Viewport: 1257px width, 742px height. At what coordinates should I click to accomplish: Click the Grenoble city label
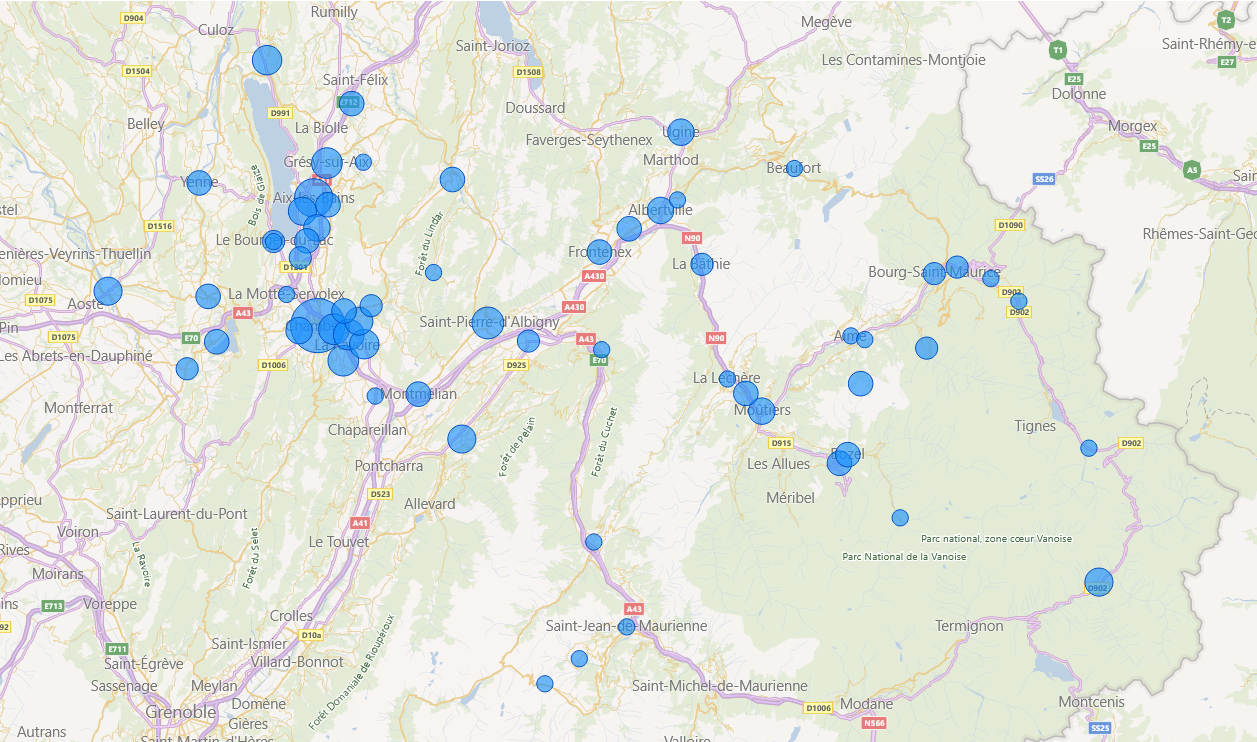pyautogui.click(x=181, y=712)
